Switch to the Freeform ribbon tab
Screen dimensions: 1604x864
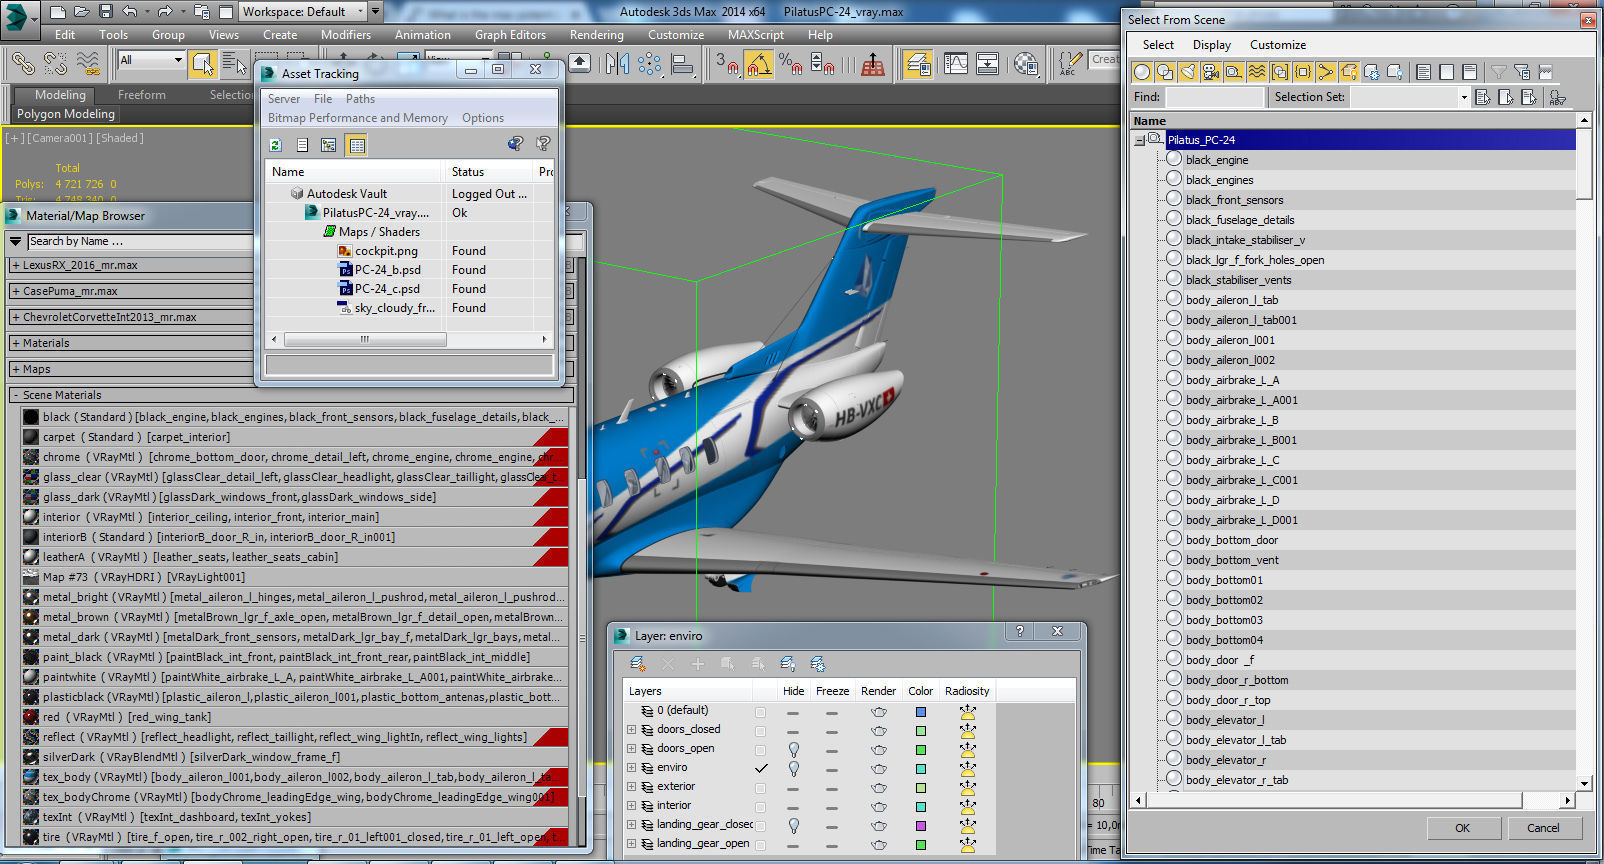(x=142, y=95)
